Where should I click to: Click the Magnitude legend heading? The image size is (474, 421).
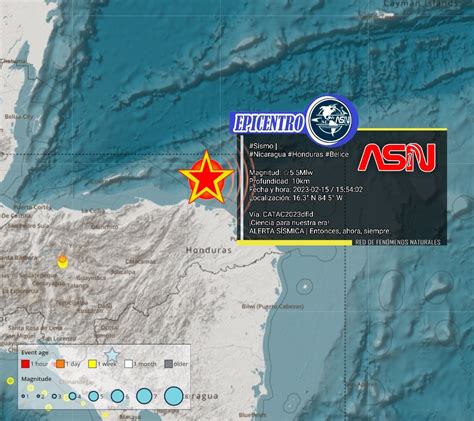click(x=36, y=379)
